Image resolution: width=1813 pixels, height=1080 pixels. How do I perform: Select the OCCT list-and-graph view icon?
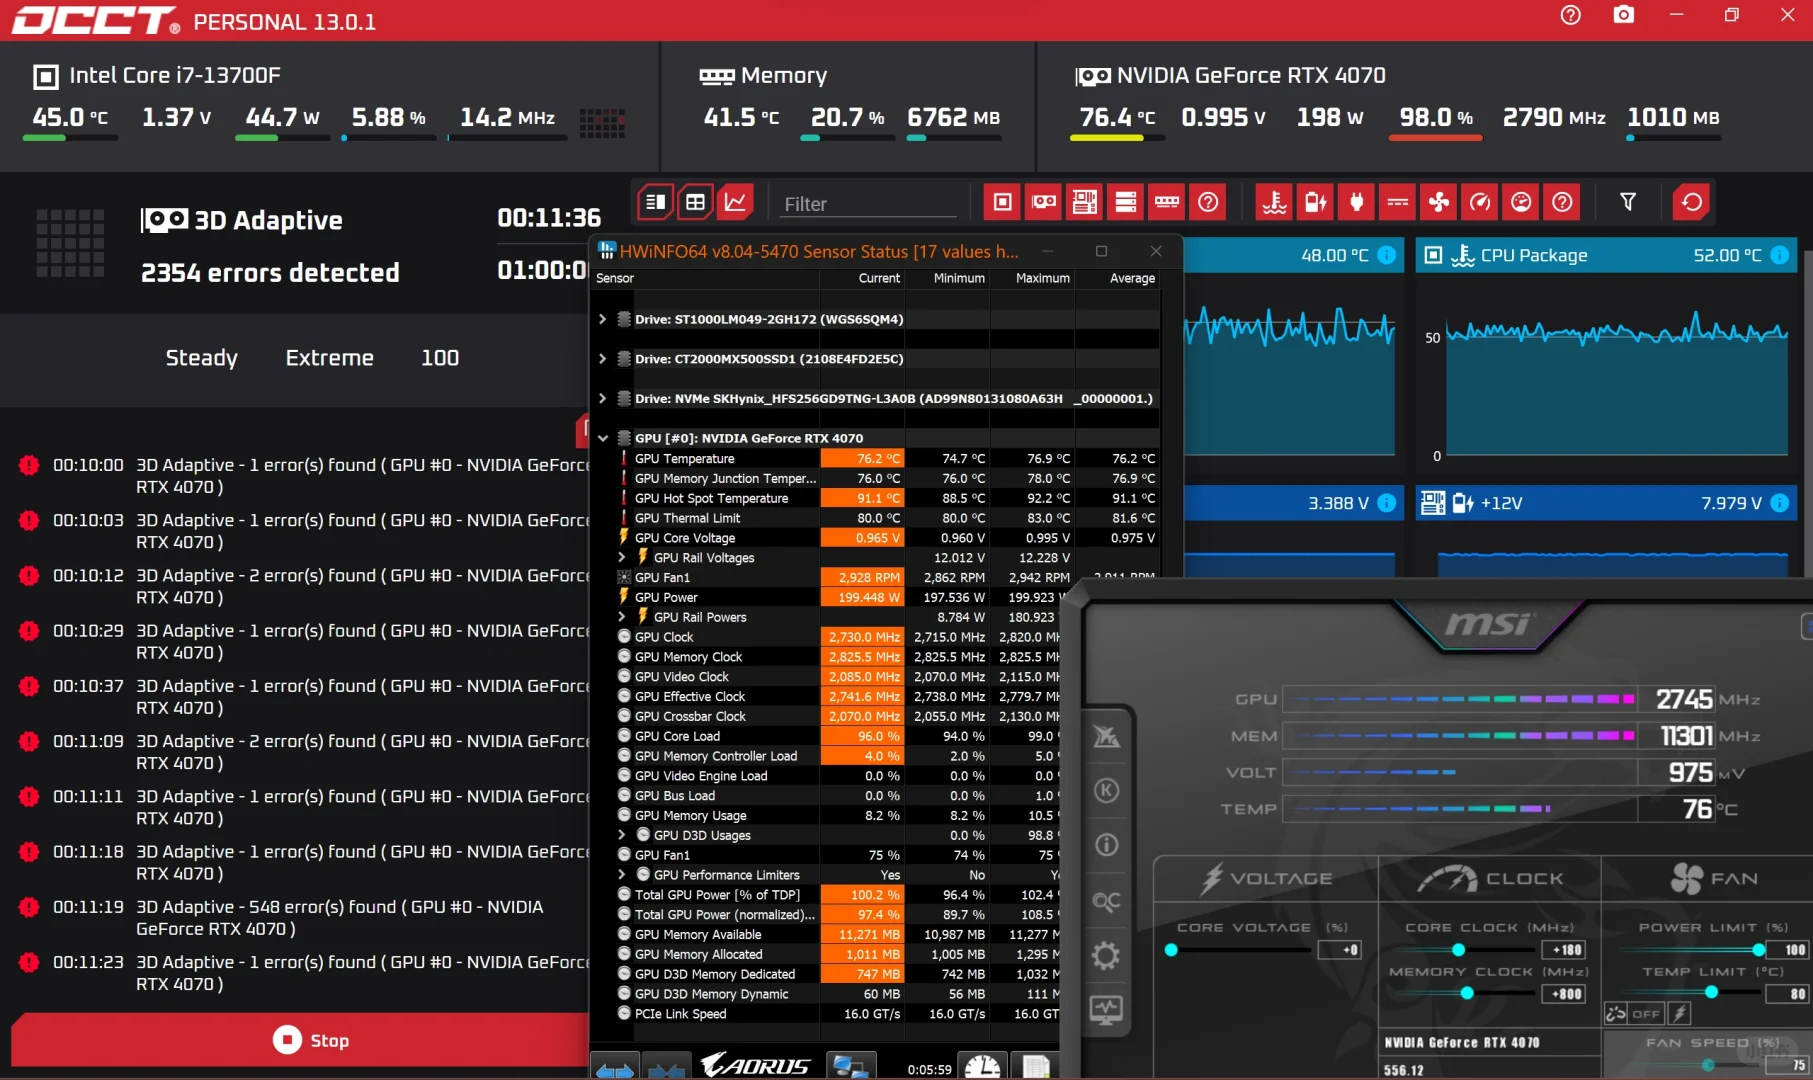655,203
